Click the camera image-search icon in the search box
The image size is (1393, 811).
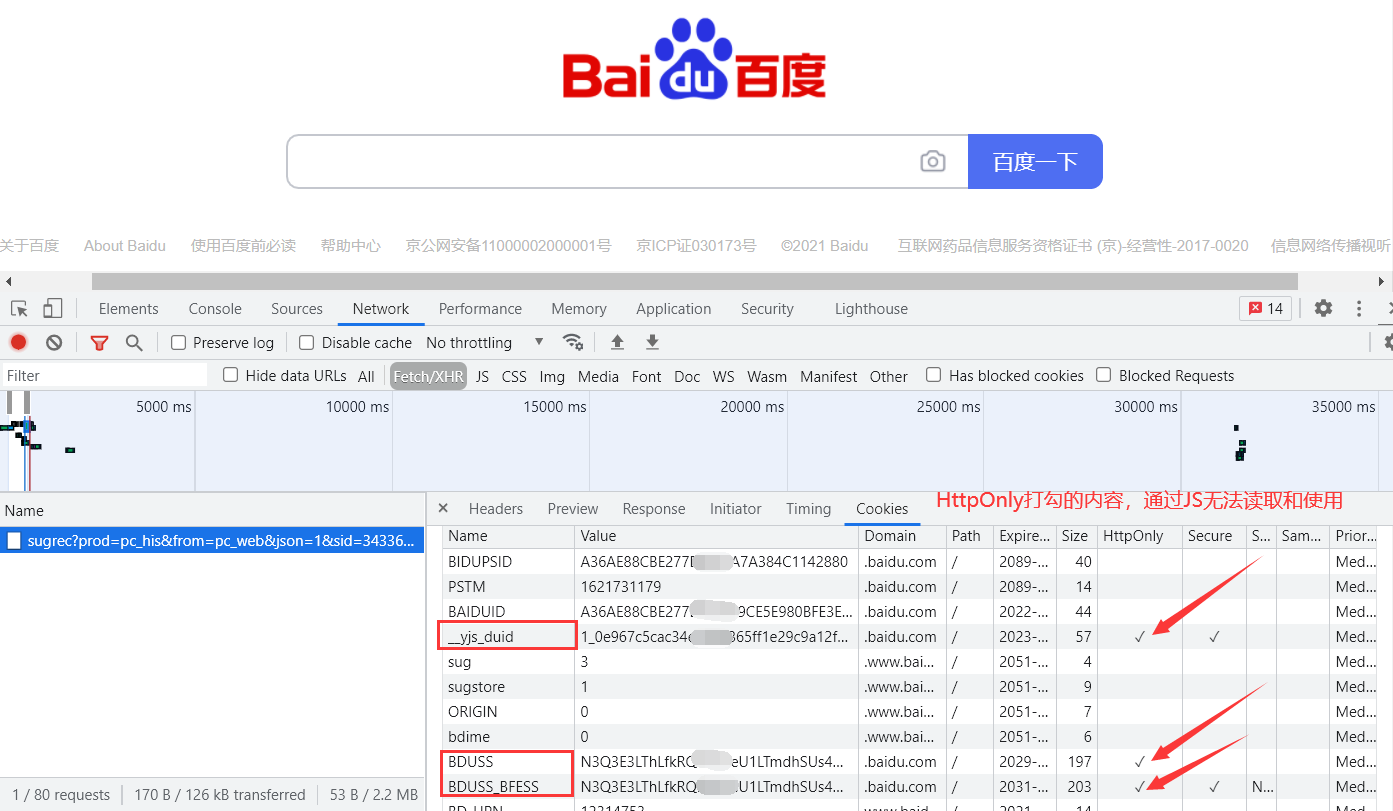(x=932, y=161)
